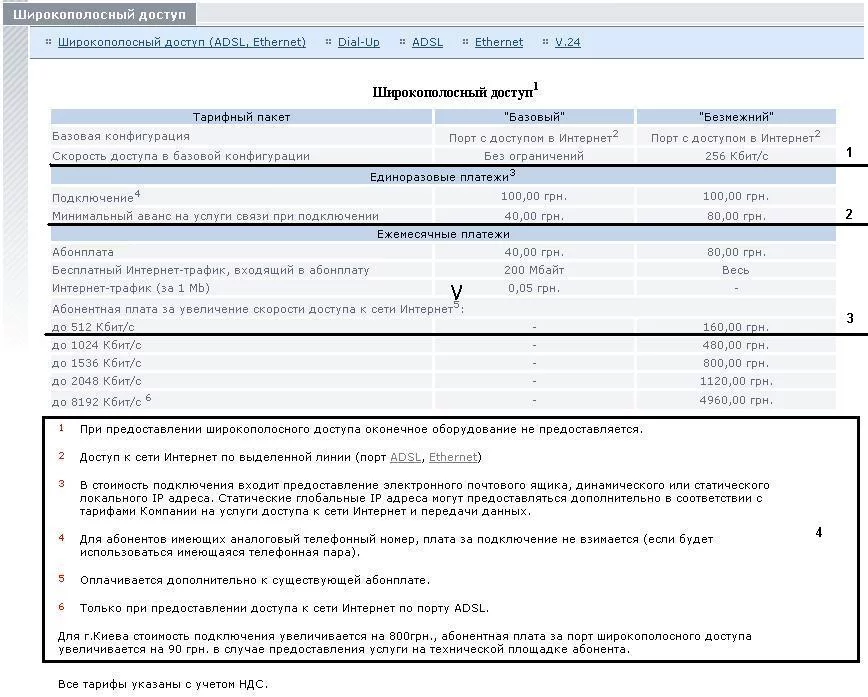Click Бесплатный Интернет-трафик row label

click(210, 270)
